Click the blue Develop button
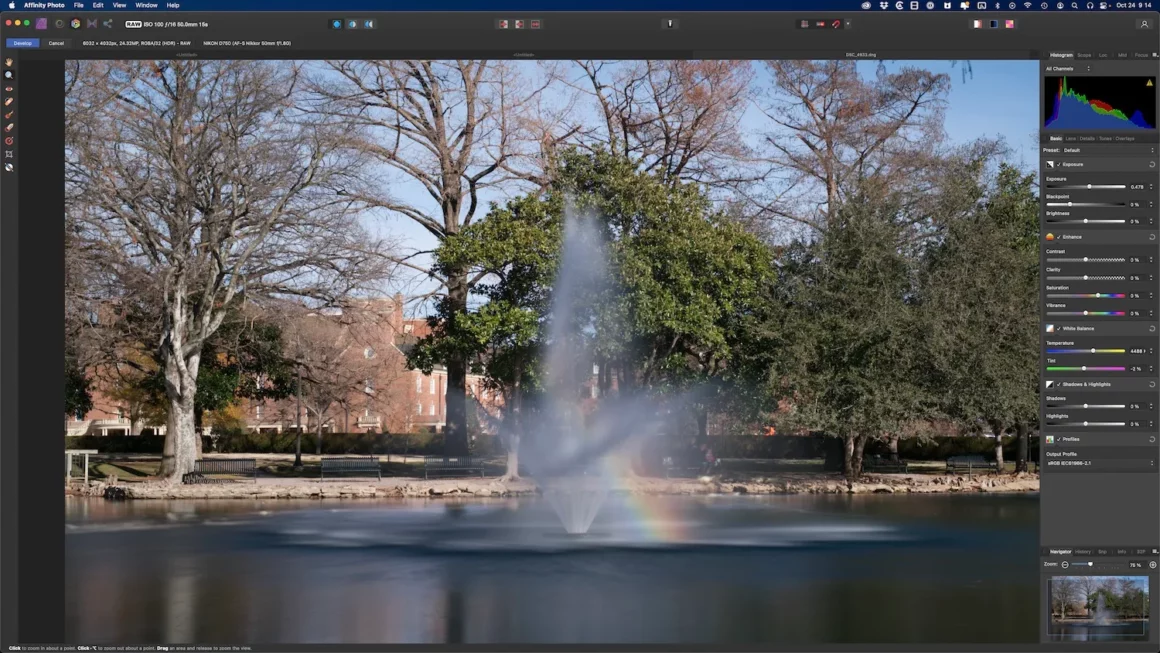The height and width of the screenshot is (653, 1160). (22, 43)
